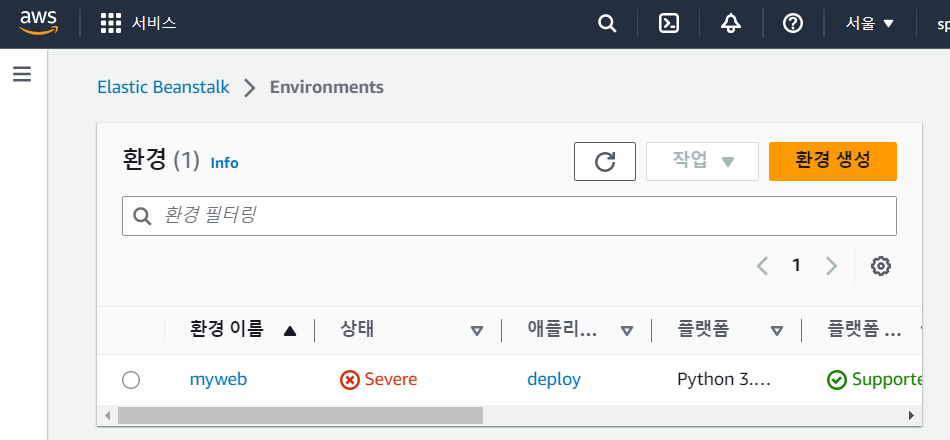950x440 pixels.
Task: Click the Severe status text
Action: [391, 379]
